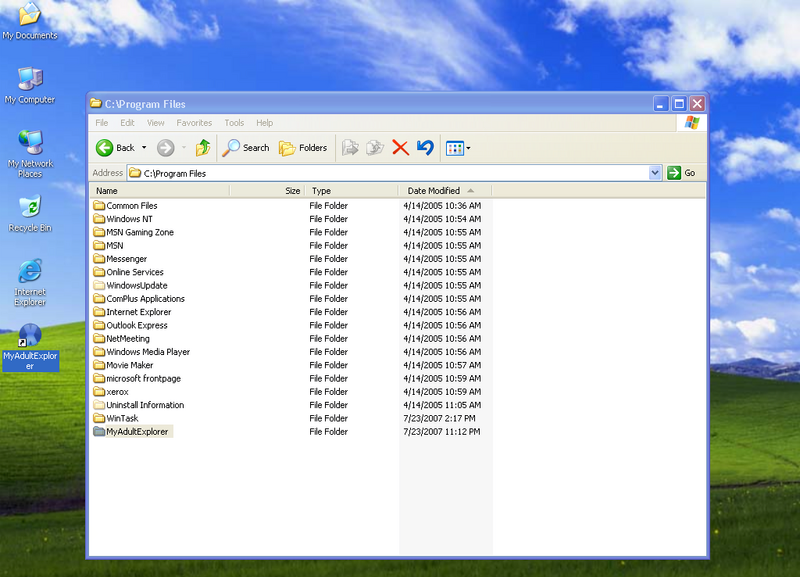Click the Windows flag logo in menu bar
This screenshot has width=800, height=577.
coord(692,123)
